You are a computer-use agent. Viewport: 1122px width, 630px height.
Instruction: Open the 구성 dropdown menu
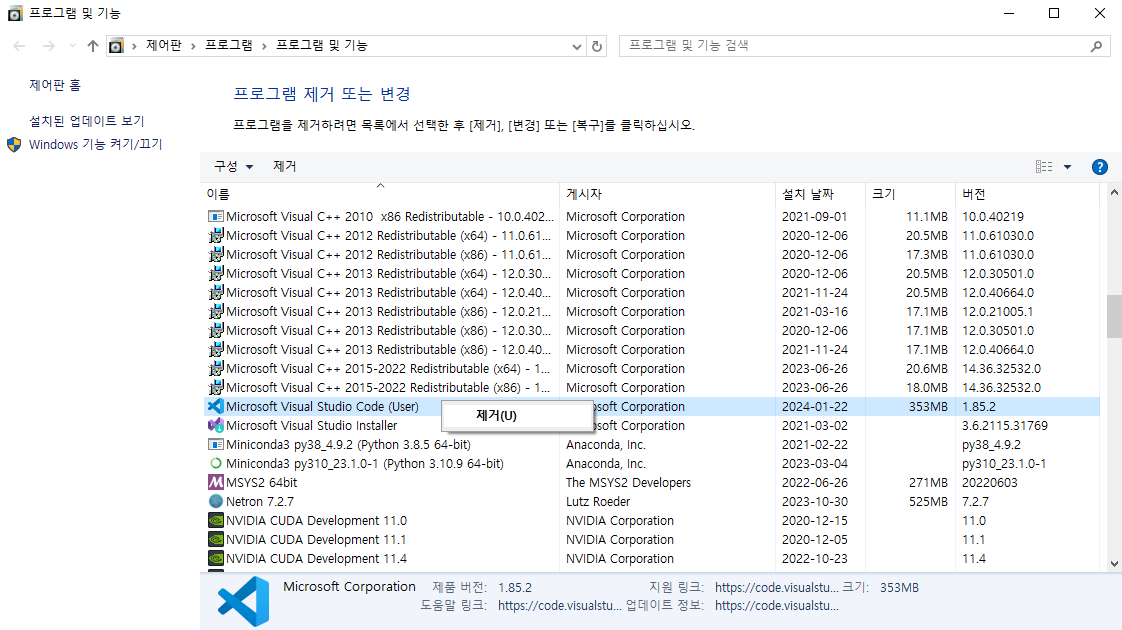(x=233, y=166)
